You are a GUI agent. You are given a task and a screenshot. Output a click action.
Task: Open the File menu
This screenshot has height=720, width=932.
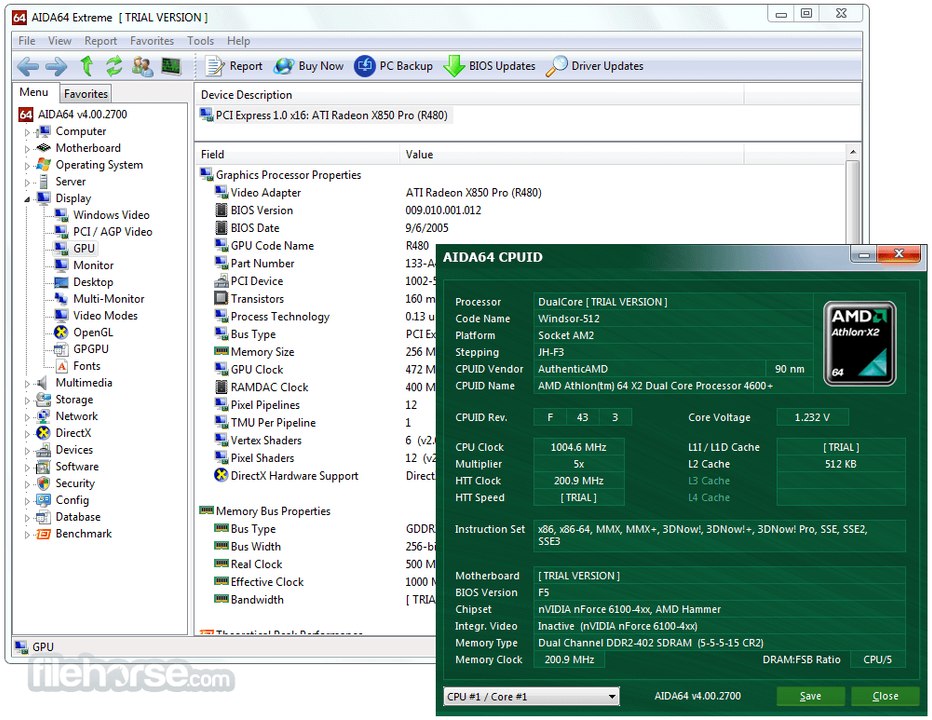click(x=27, y=40)
